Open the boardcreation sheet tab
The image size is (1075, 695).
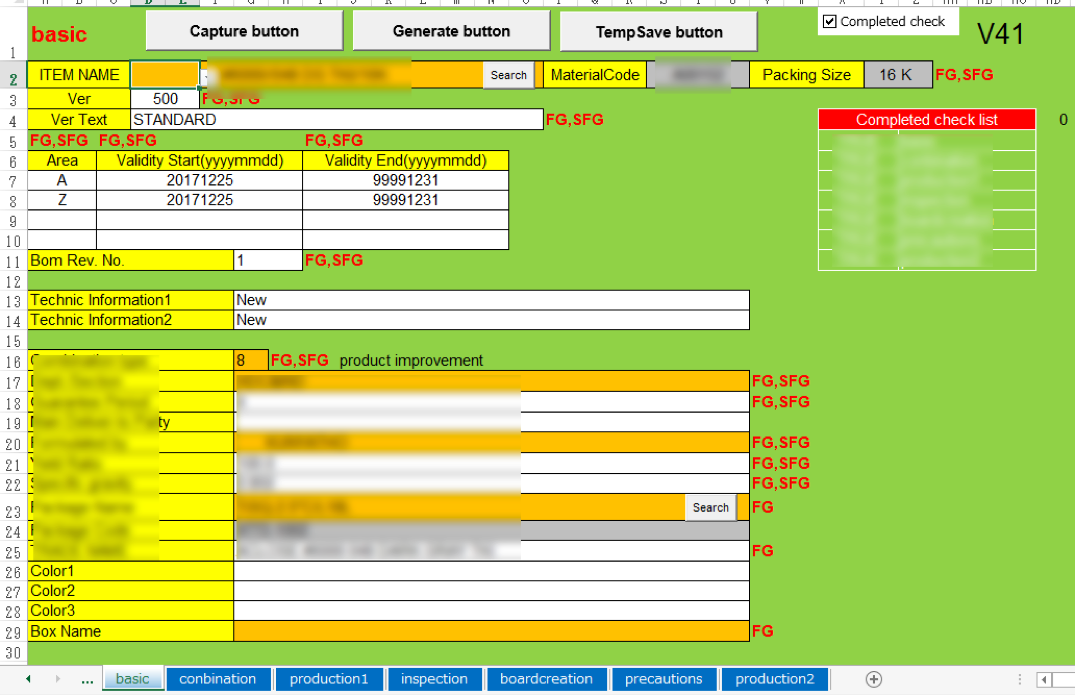(546, 679)
